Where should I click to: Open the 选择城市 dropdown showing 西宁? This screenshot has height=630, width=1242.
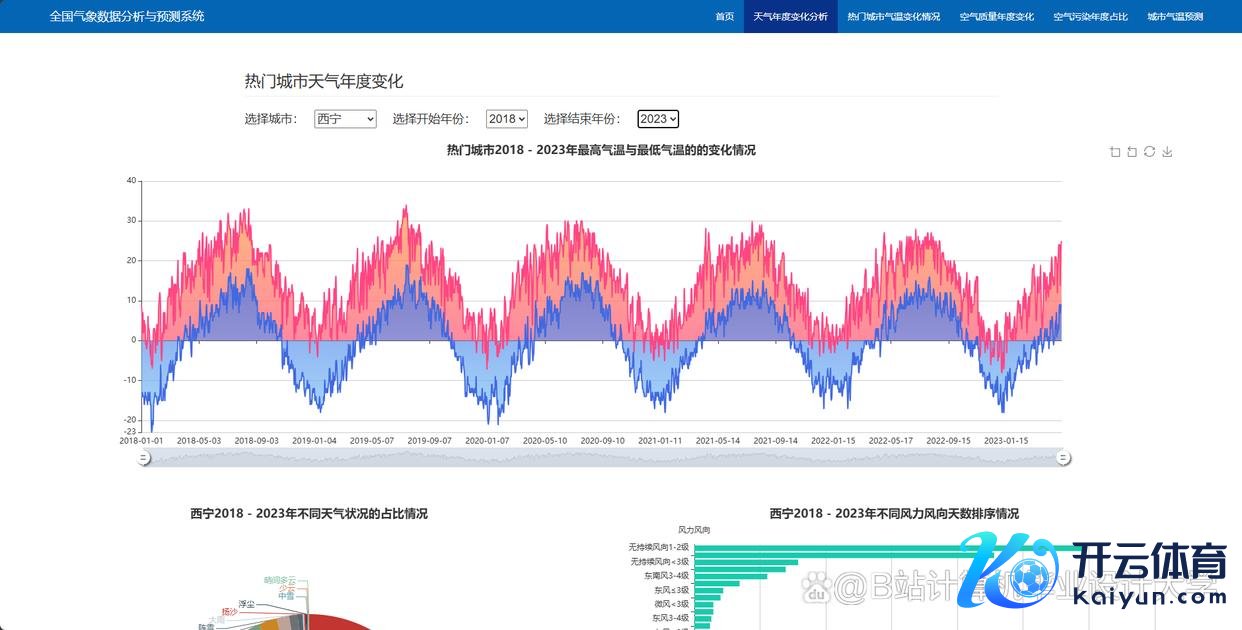[345, 119]
